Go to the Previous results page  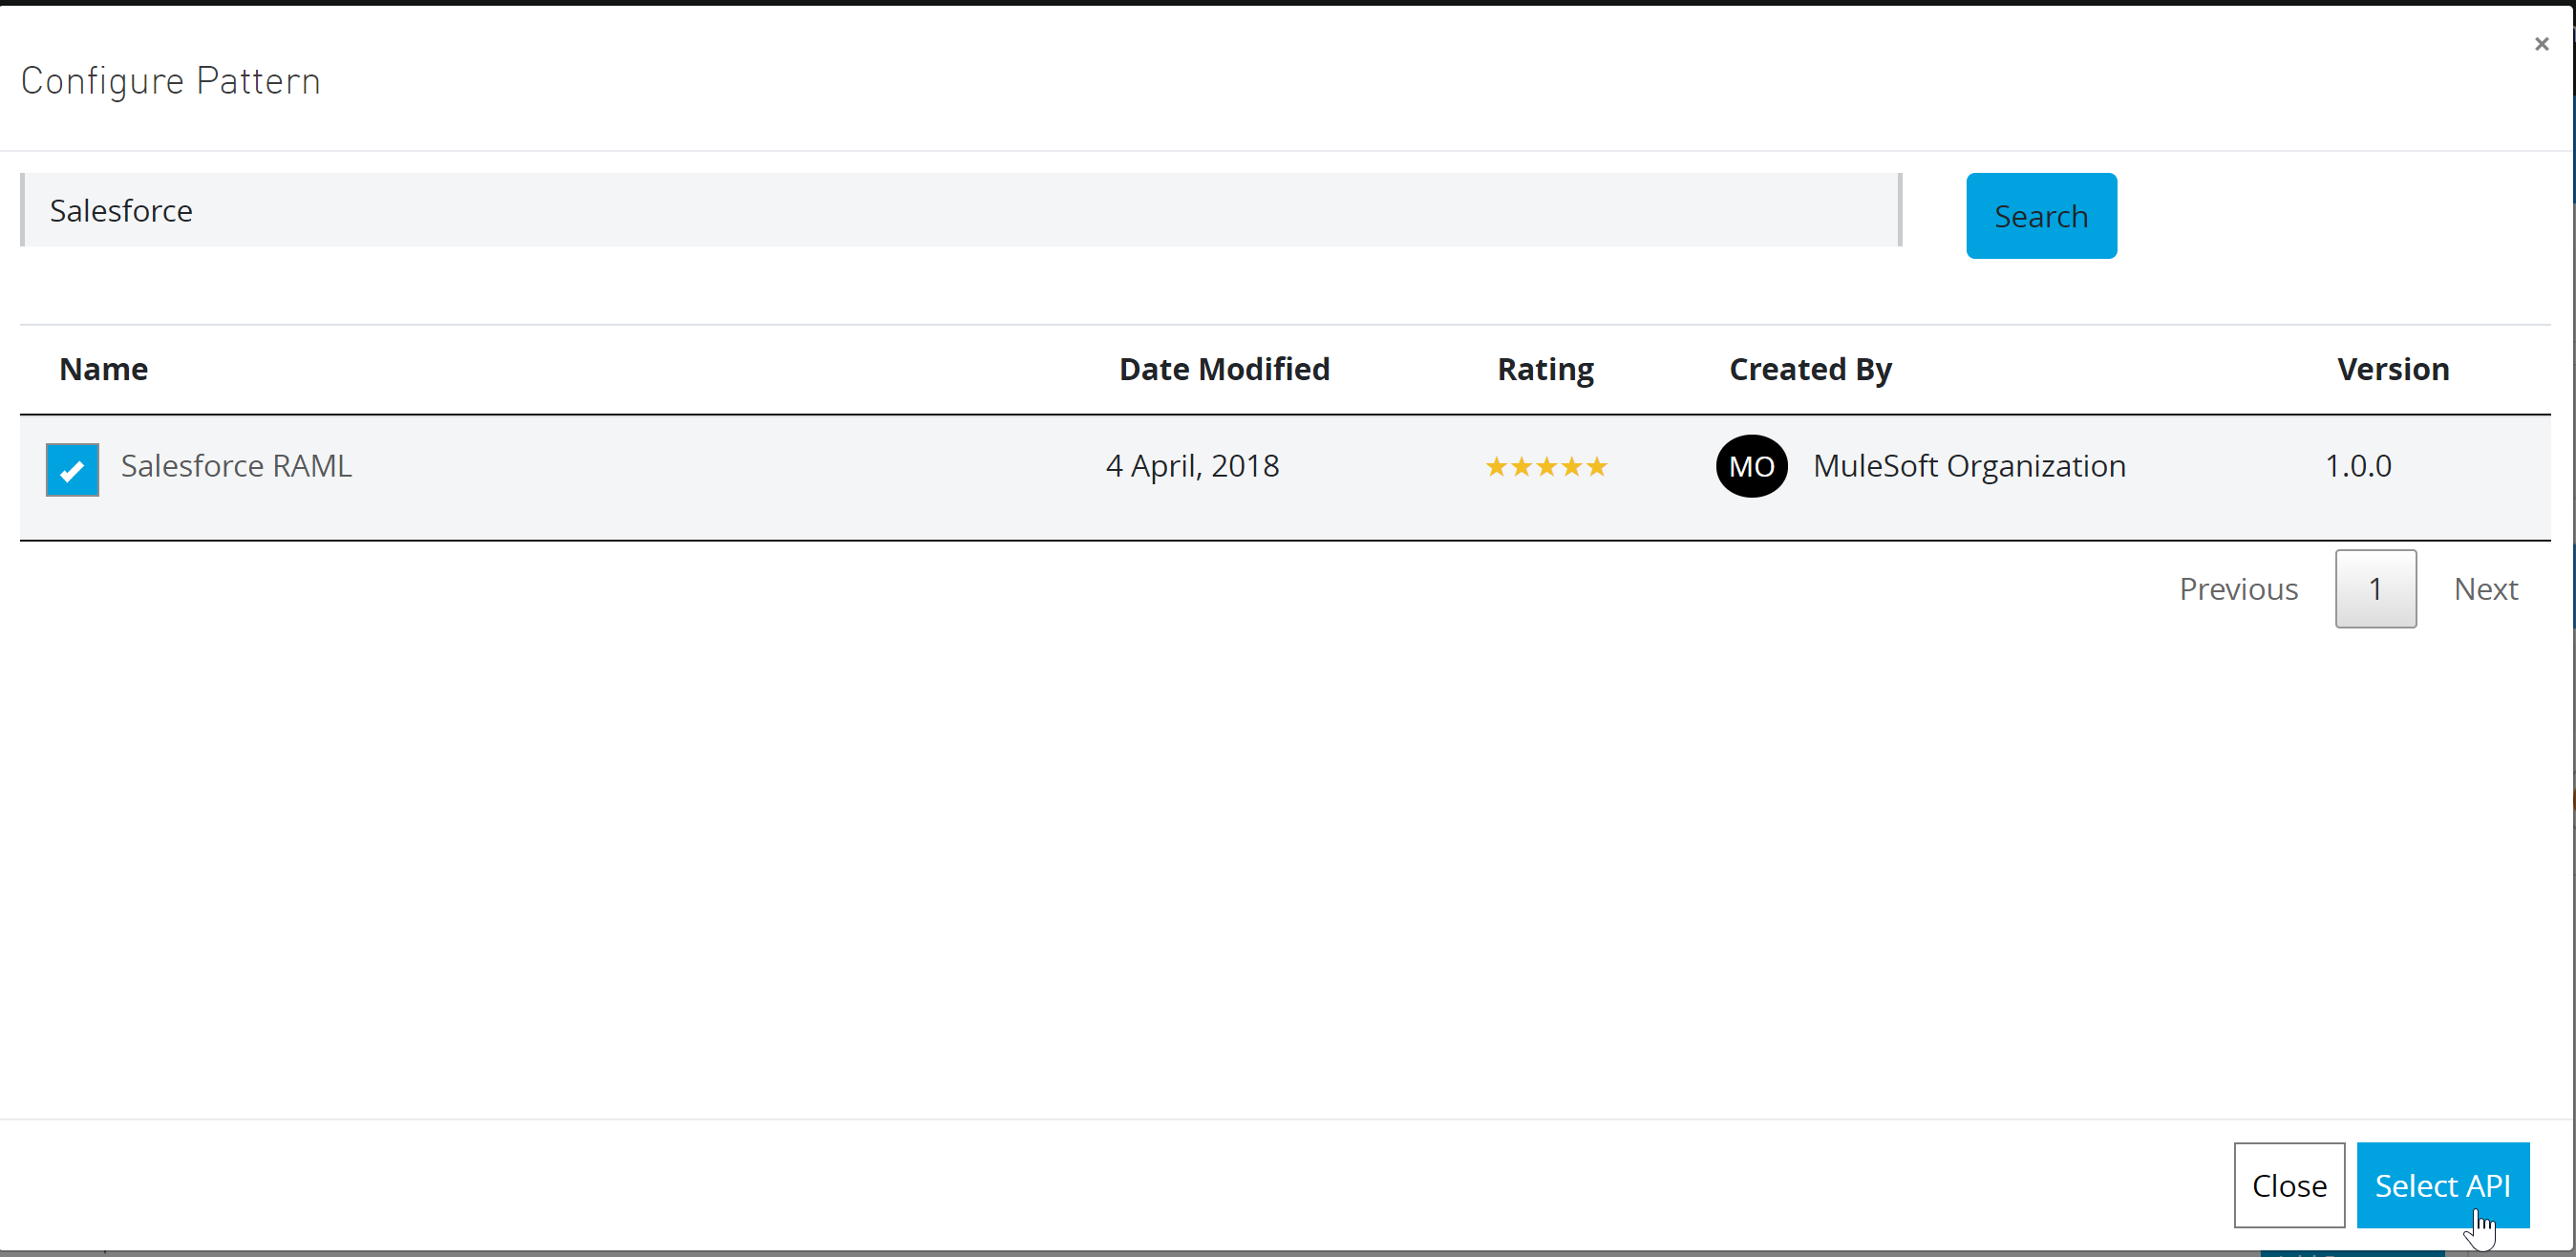coord(2238,589)
